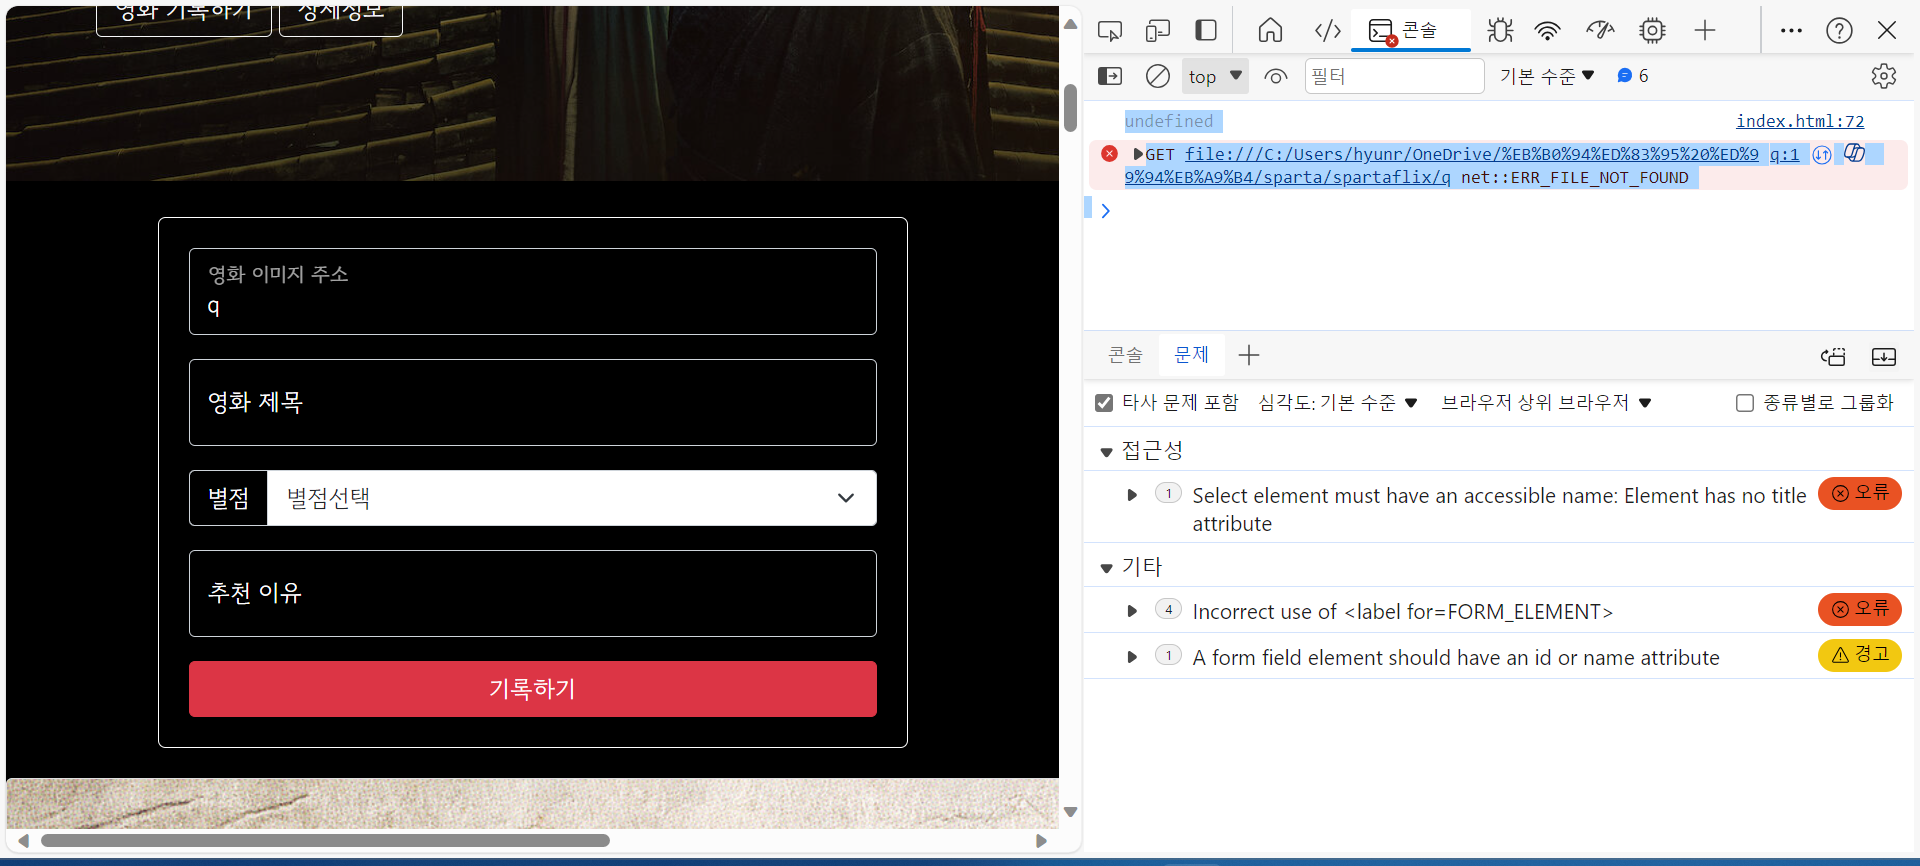Expand the GET error message triangle
Image resolution: width=1920 pixels, height=866 pixels.
[x=1138, y=154]
